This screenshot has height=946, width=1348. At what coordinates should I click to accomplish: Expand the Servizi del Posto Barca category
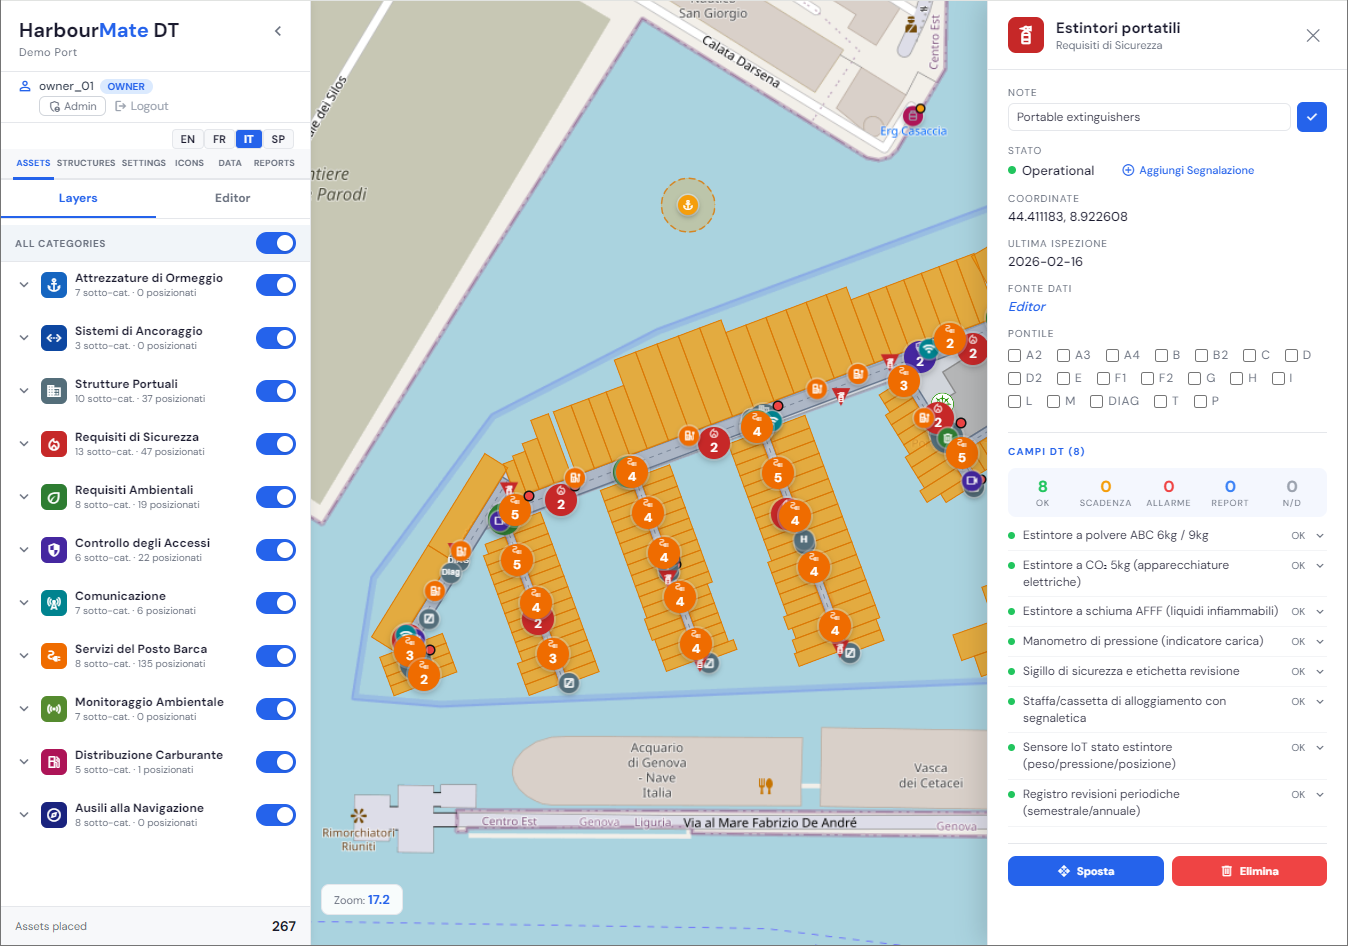(x=23, y=656)
